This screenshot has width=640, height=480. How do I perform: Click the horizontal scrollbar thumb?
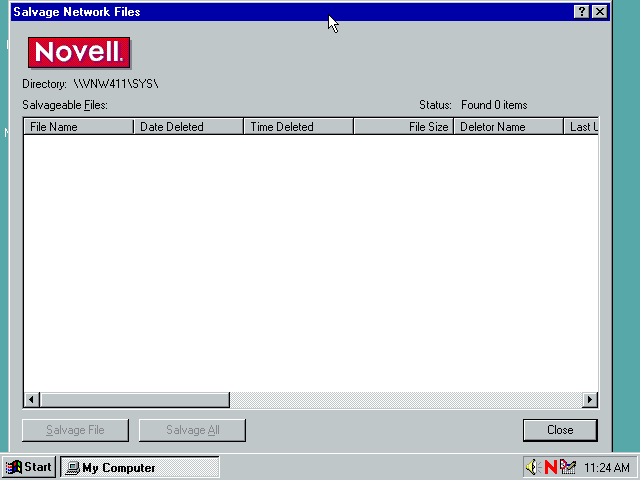[135, 400]
